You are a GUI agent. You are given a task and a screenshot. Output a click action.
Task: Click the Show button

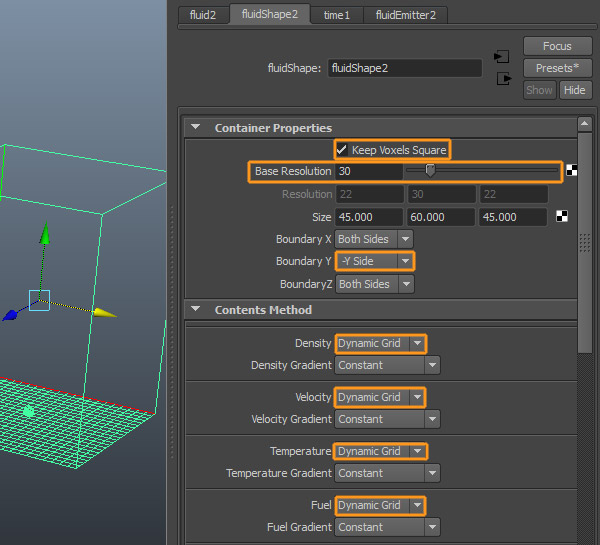[539, 90]
